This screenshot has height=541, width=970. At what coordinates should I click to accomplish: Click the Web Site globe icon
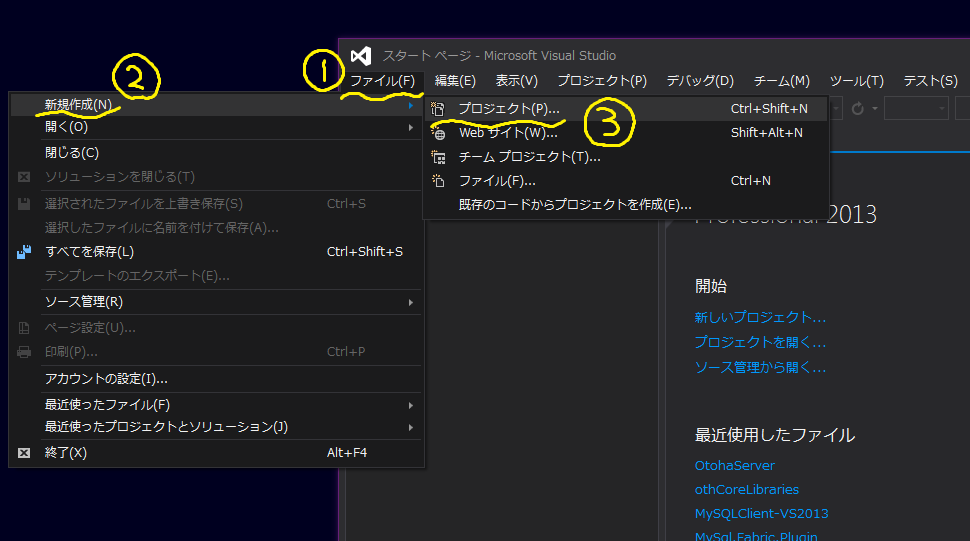[438, 133]
